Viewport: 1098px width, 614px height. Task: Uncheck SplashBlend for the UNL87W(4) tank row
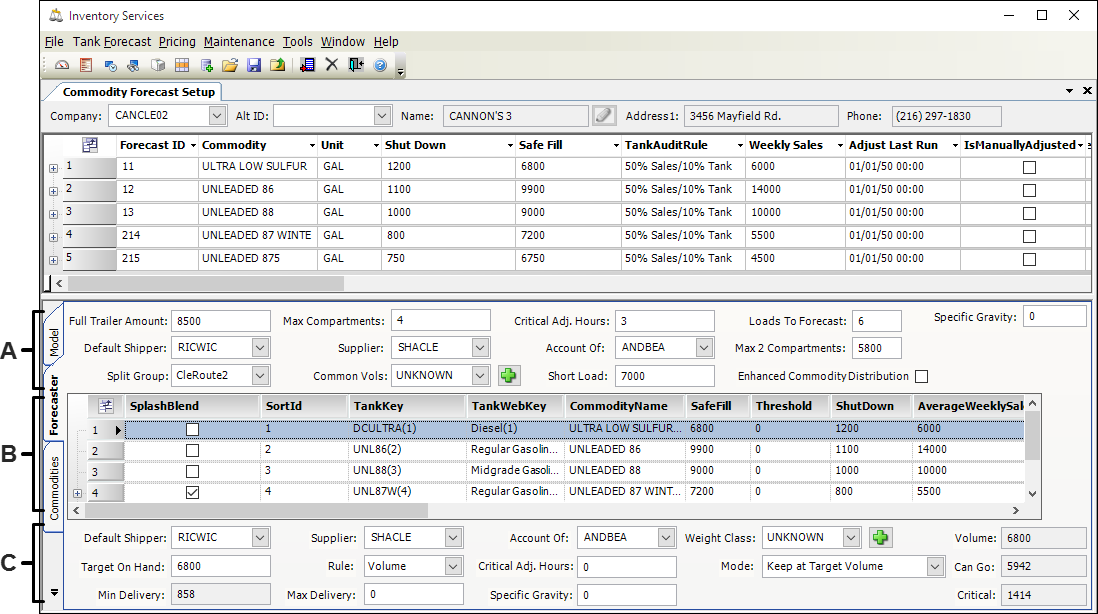(x=192, y=492)
